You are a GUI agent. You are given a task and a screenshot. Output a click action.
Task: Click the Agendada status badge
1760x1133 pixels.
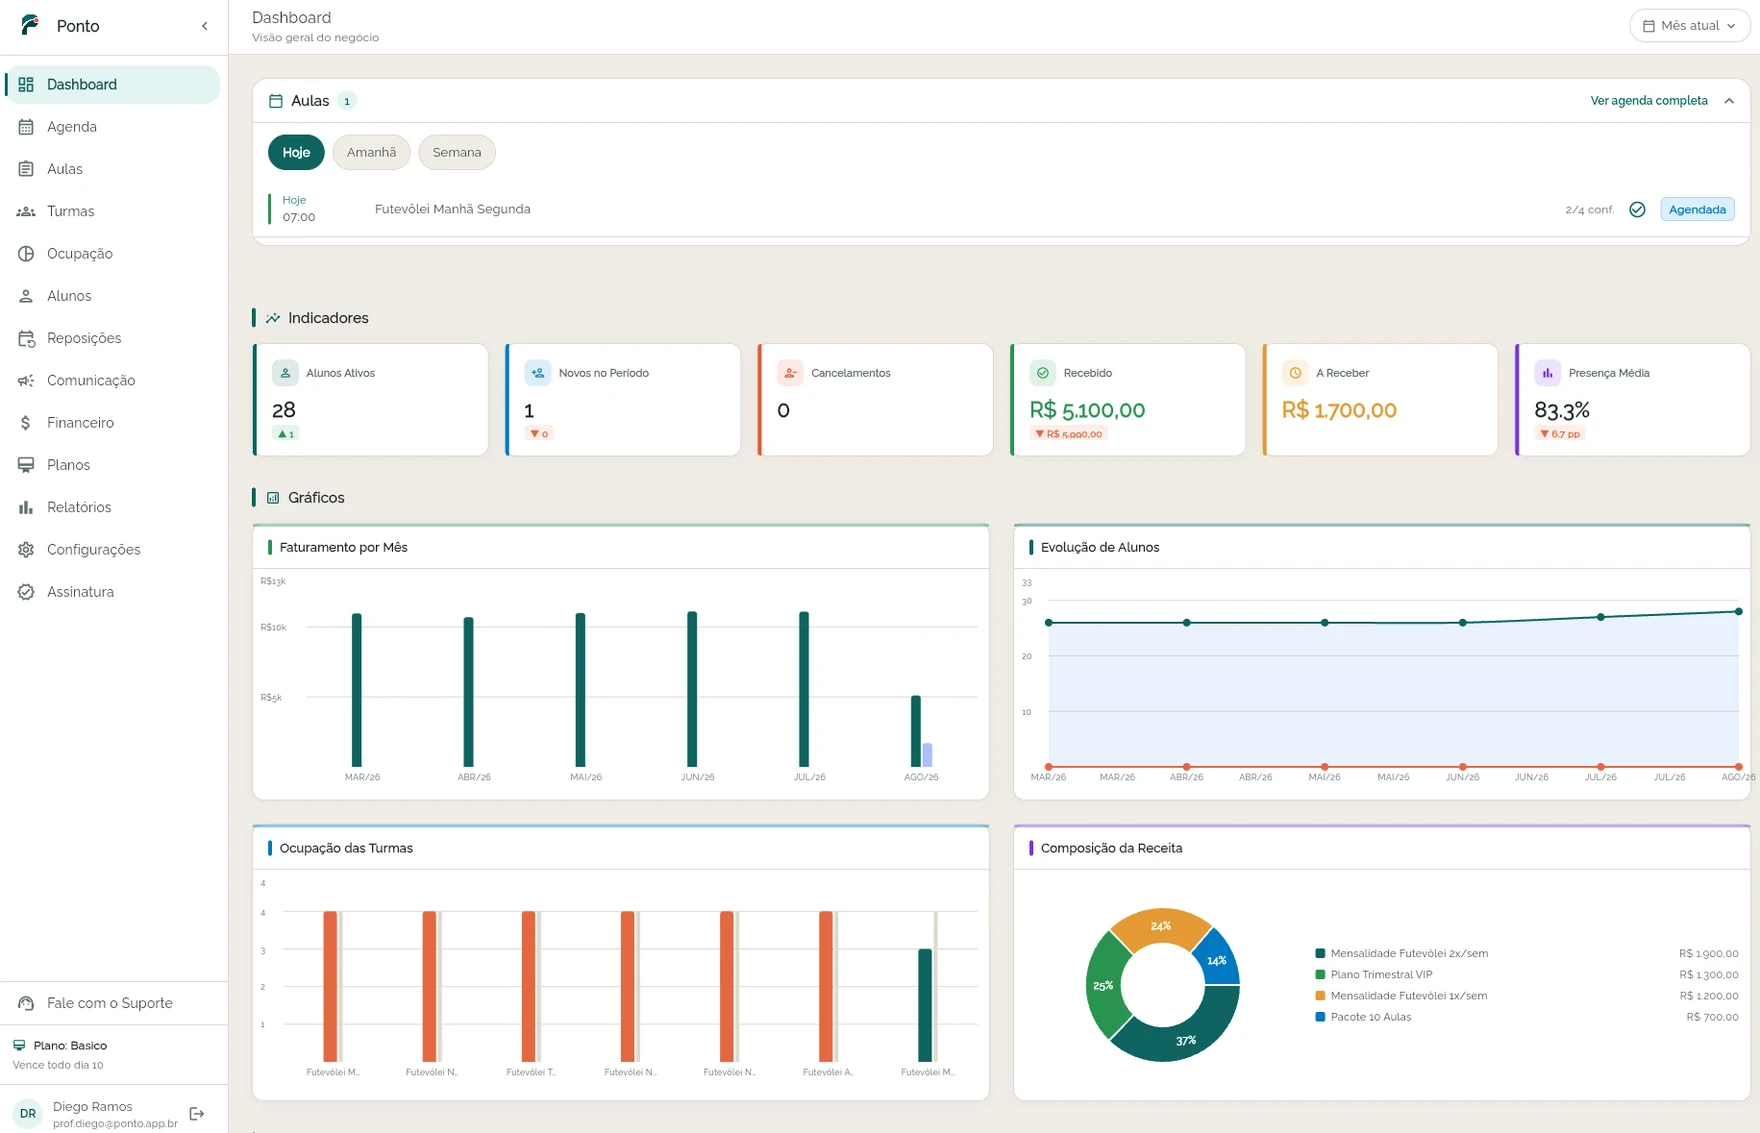[1697, 209]
